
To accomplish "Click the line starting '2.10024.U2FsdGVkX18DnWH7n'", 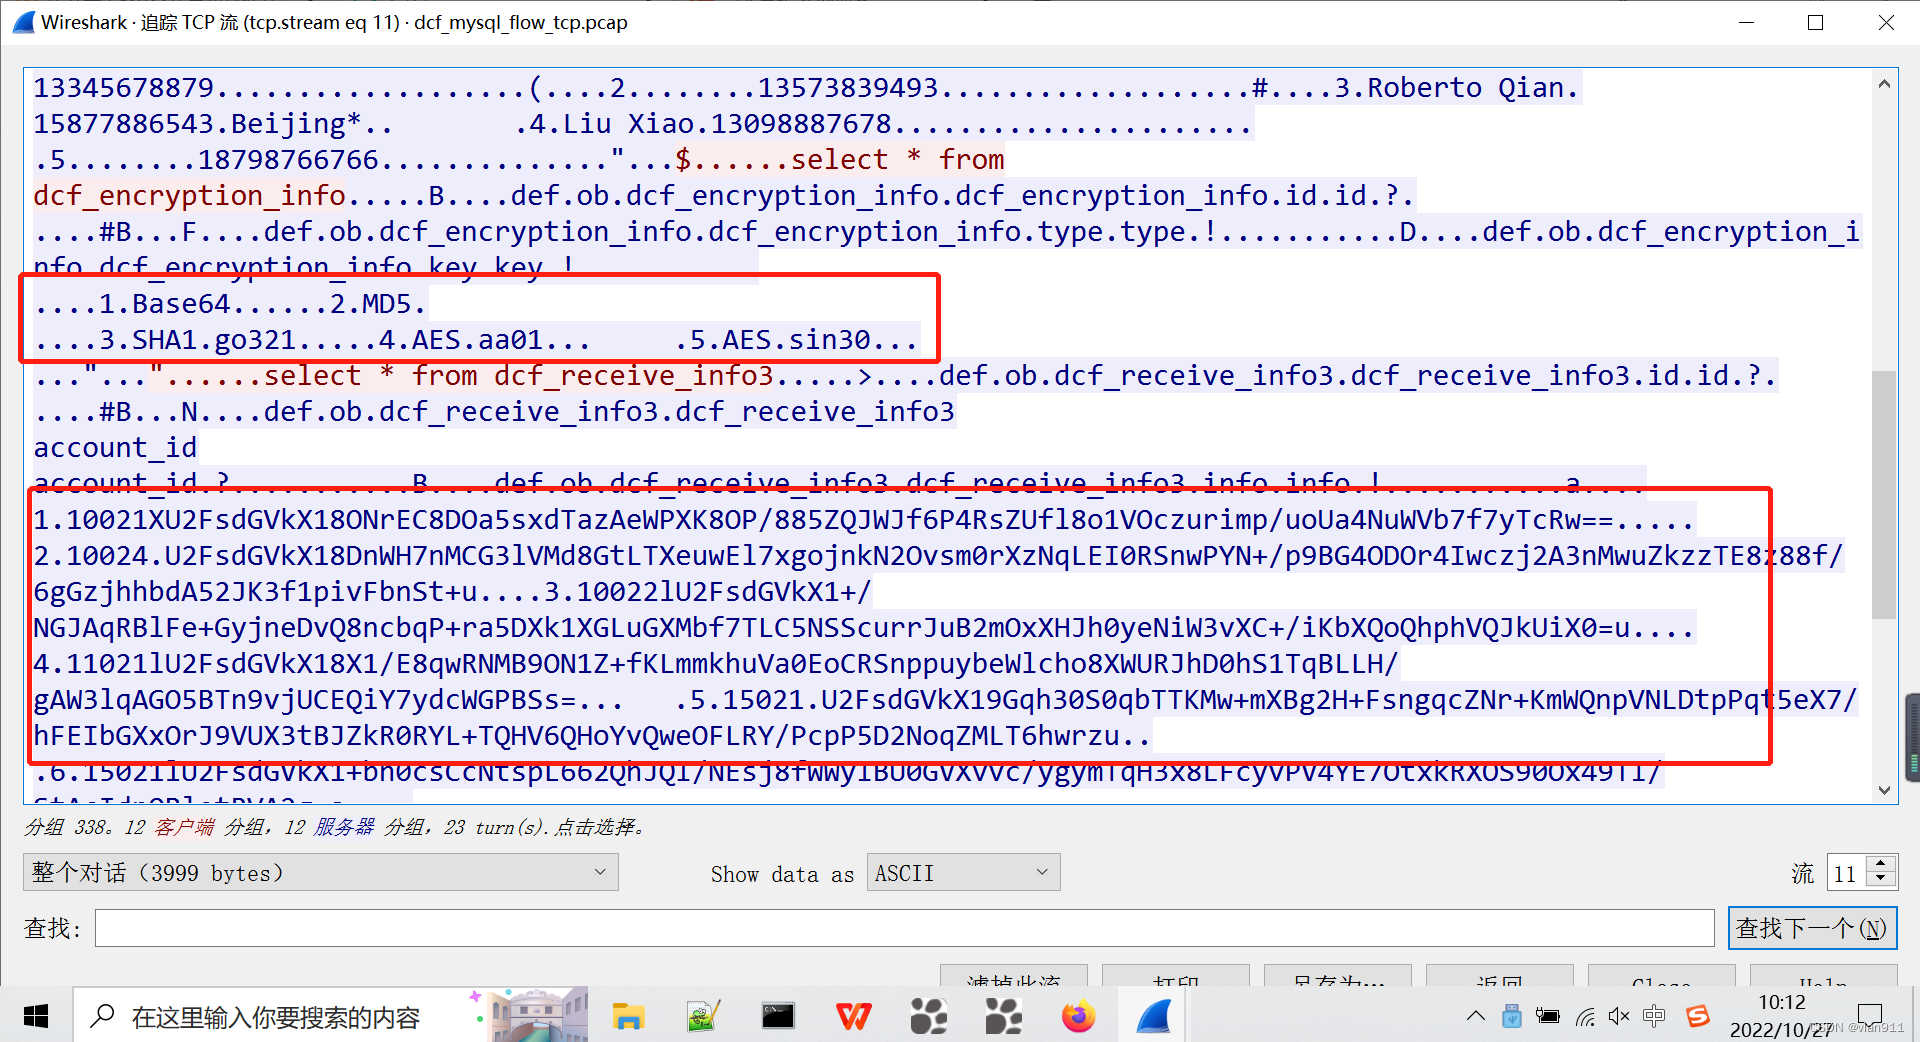I will point(938,556).
